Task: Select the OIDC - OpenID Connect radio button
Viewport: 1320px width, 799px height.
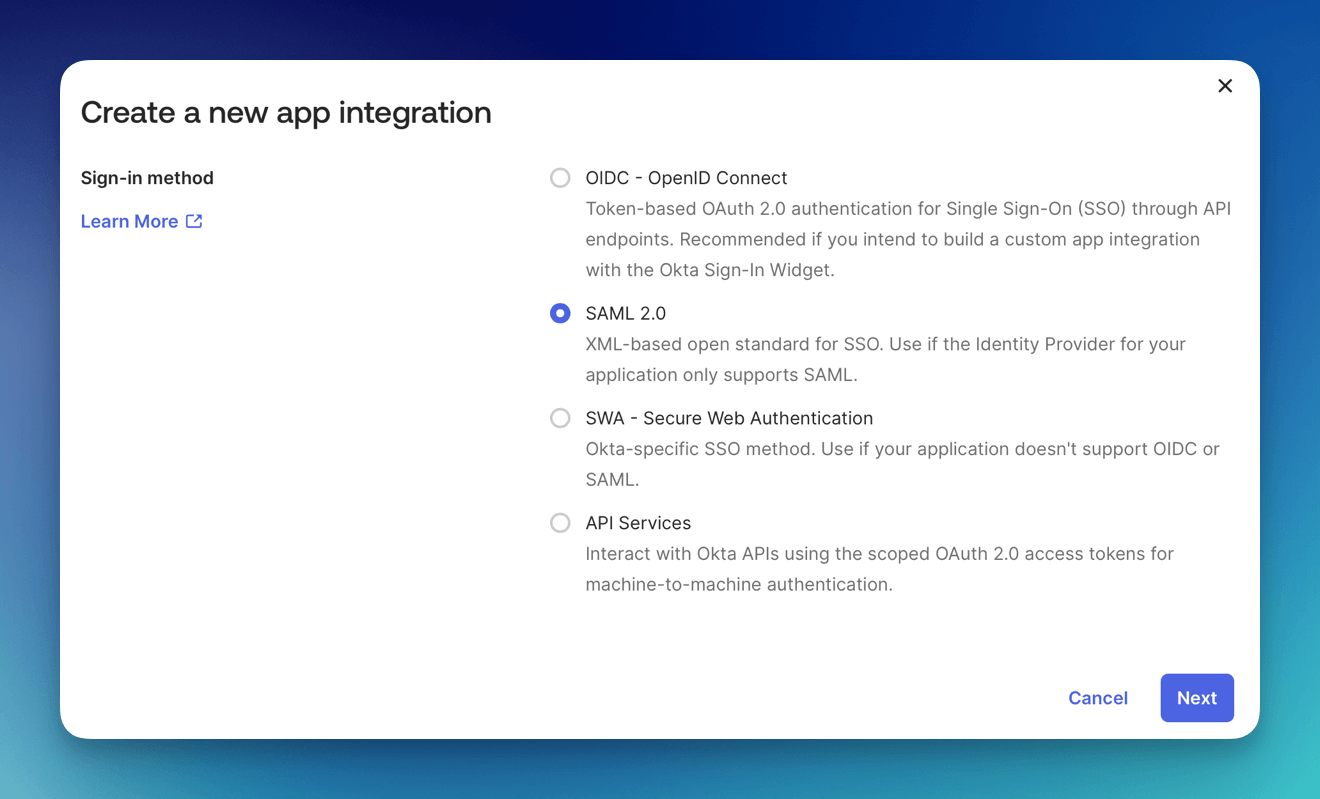Action: pyautogui.click(x=560, y=178)
